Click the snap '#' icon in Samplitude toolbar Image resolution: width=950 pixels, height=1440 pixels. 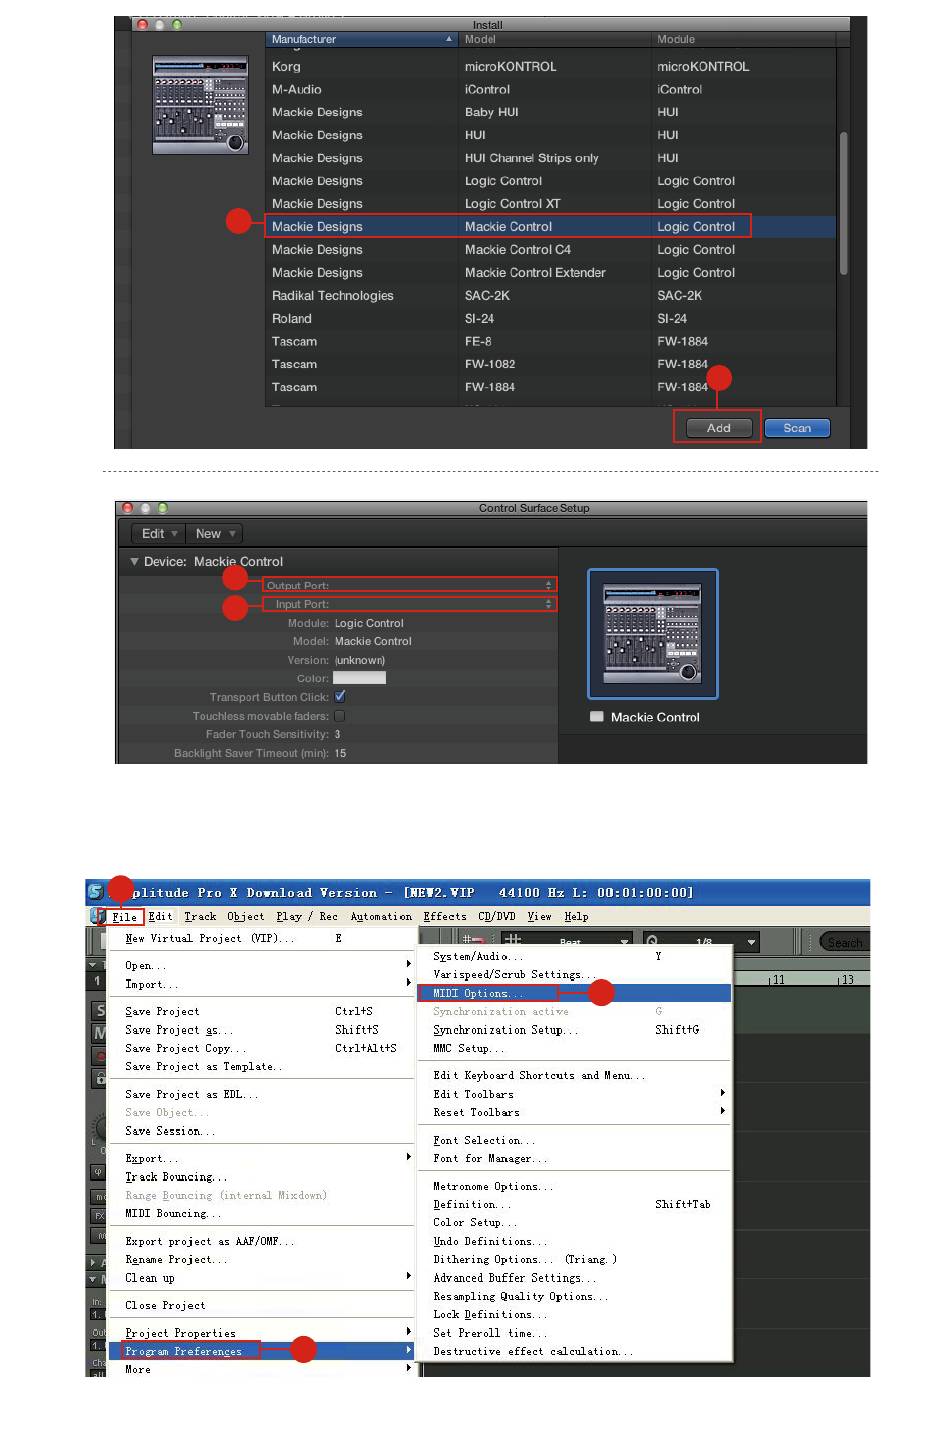pyautogui.click(x=472, y=941)
